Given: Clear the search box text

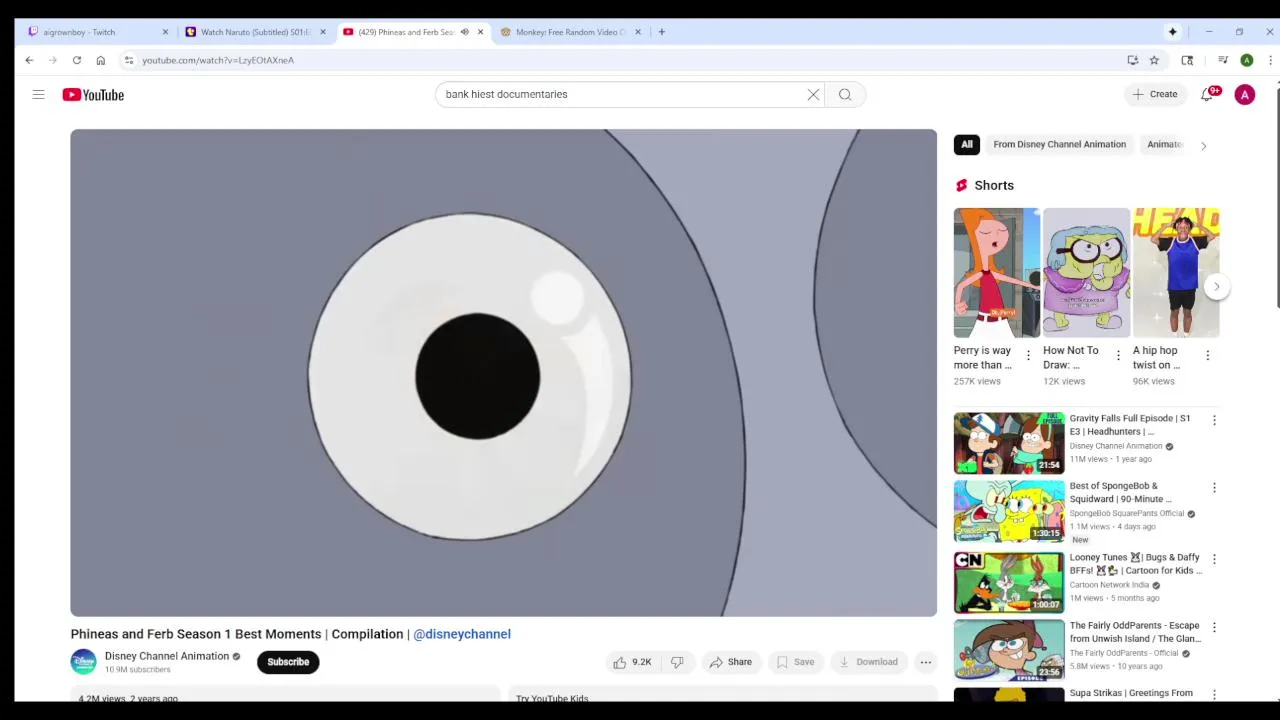Looking at the screenshot, I should coord(813,94).
